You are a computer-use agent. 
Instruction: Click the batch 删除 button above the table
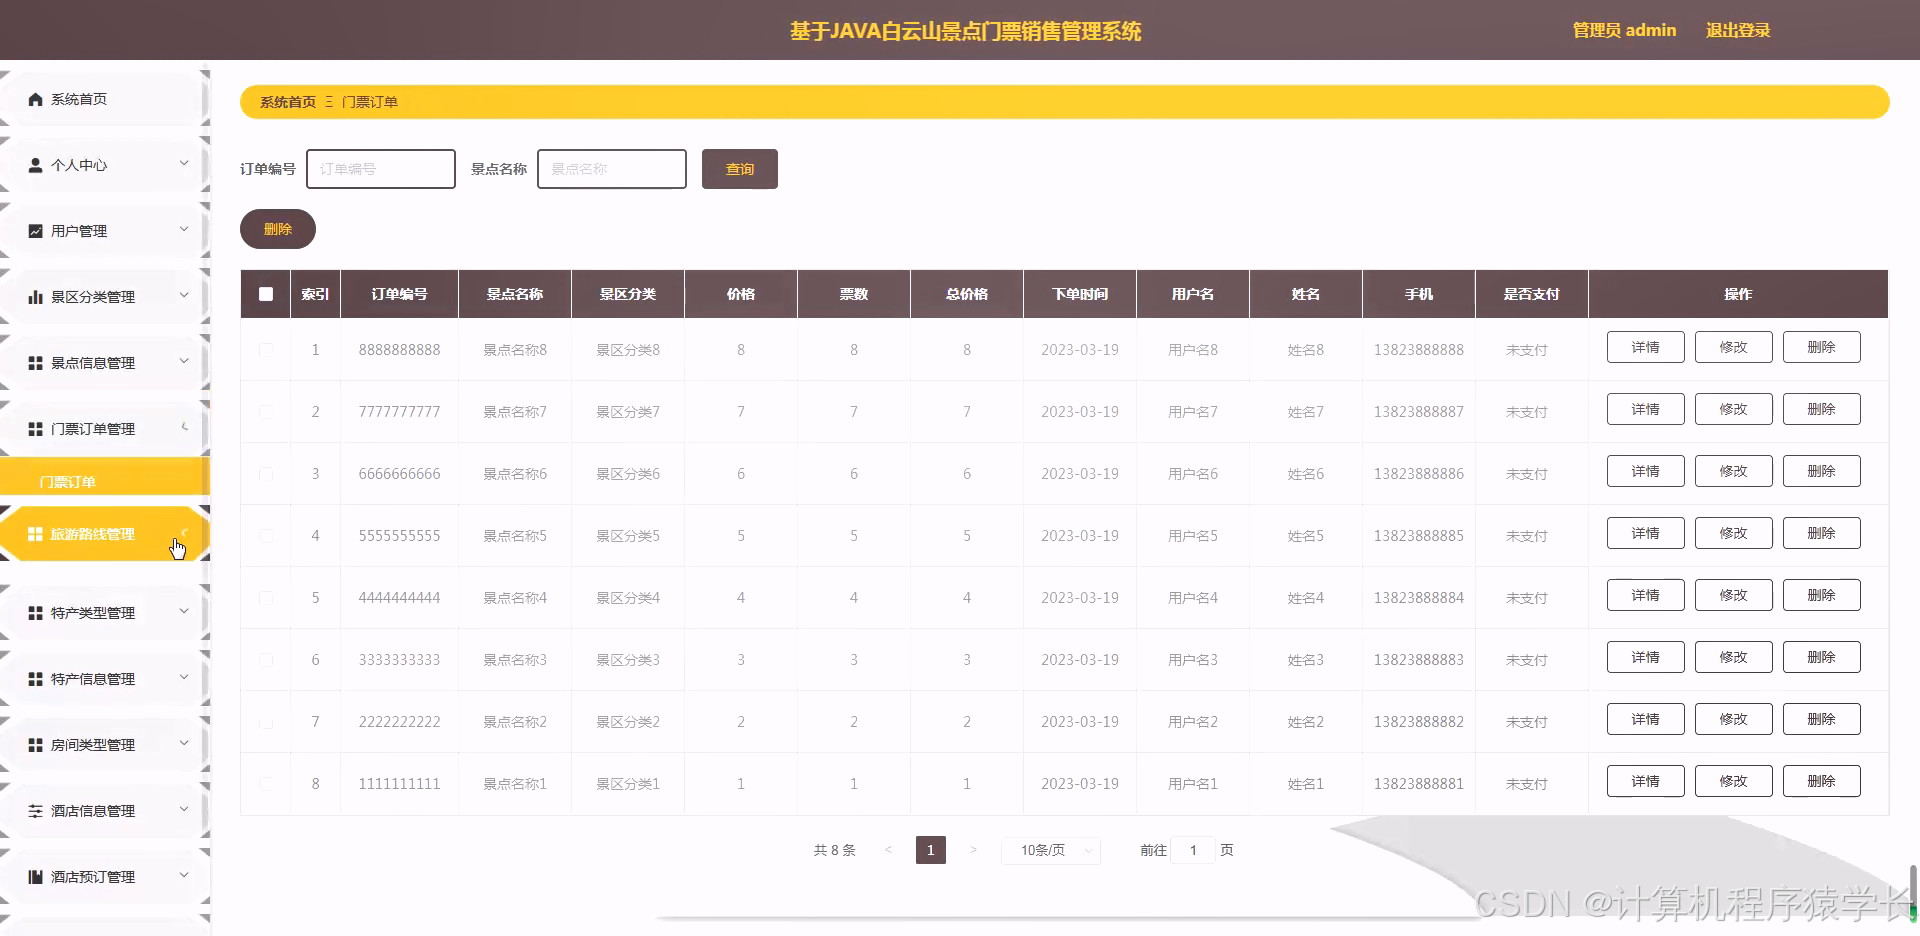(x=278, y=229)
